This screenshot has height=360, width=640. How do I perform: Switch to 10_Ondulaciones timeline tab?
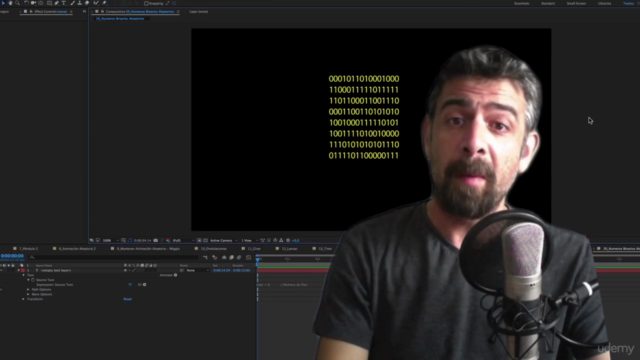point(213,249)
